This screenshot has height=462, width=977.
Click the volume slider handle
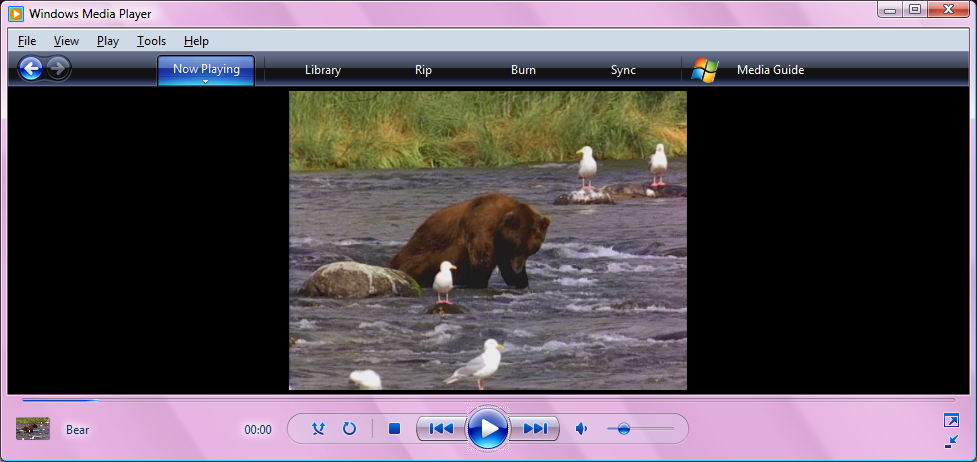tap(623, 429)
